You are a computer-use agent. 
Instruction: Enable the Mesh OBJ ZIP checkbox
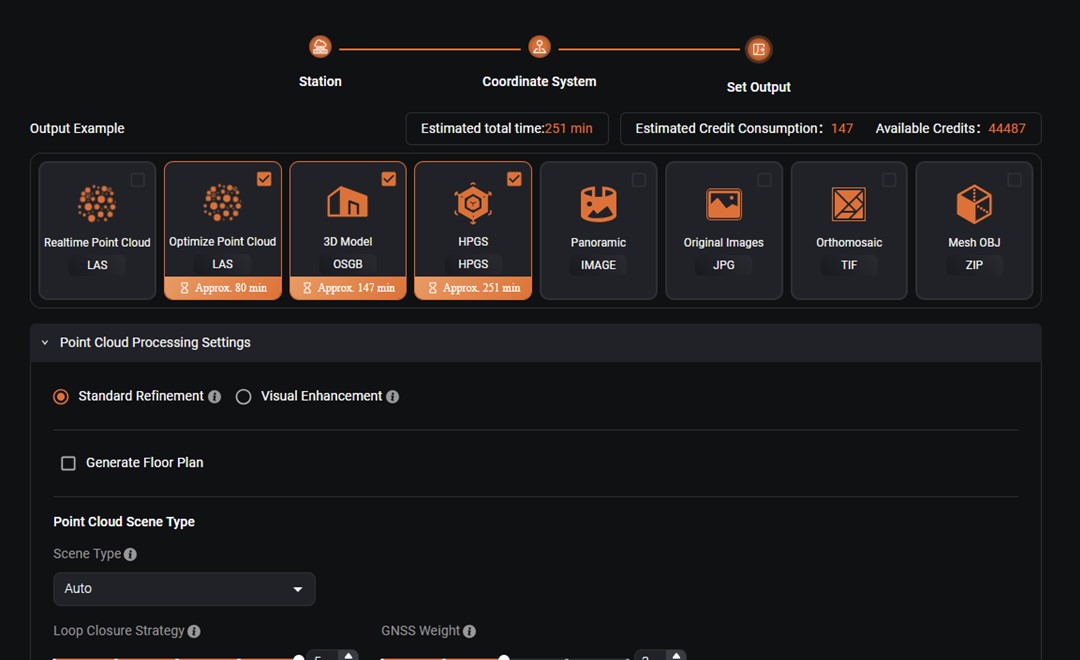[1015, 180]
